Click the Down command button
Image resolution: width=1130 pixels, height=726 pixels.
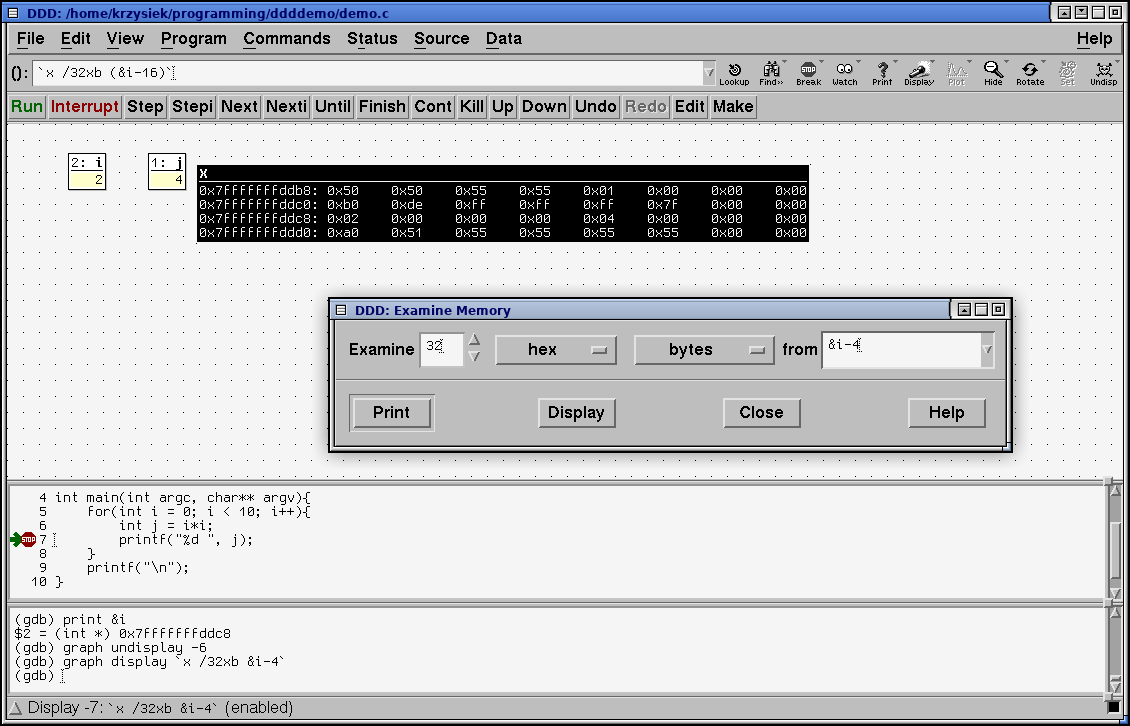[x=544, y=107]
